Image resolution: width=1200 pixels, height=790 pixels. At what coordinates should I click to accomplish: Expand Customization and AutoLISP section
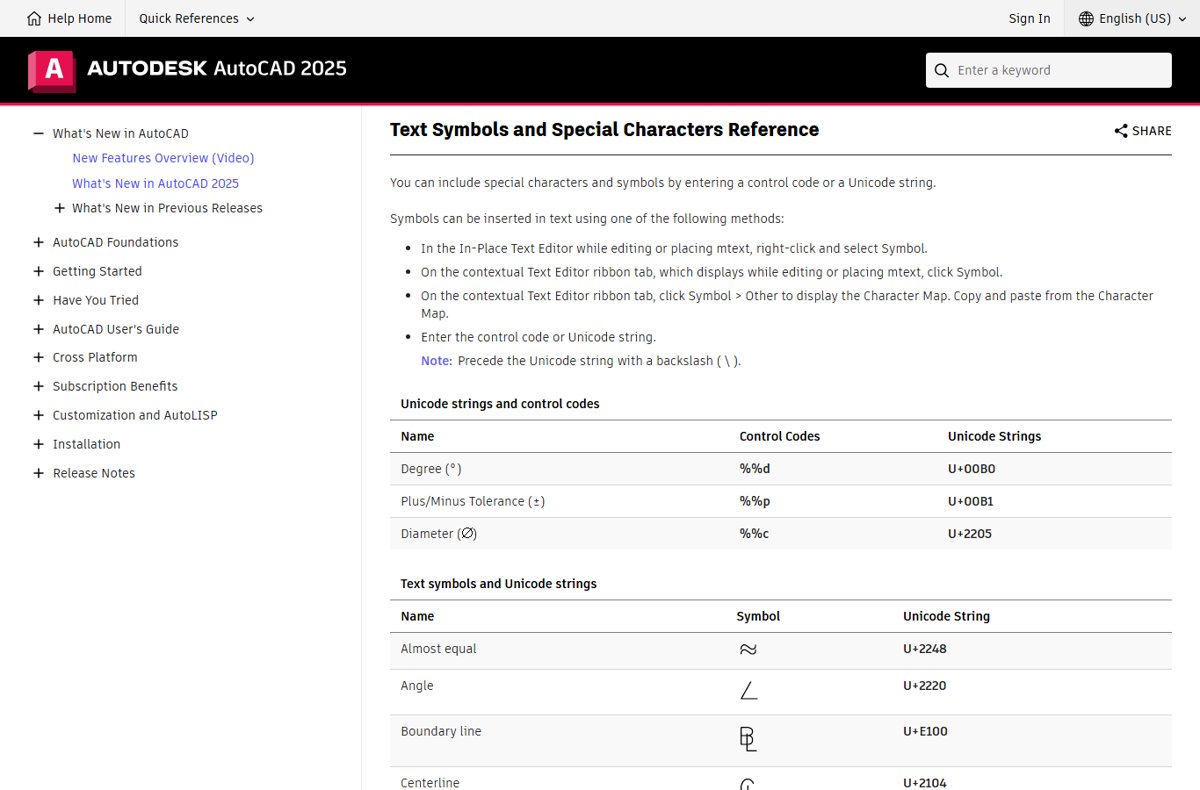click(x=38, y=415)
